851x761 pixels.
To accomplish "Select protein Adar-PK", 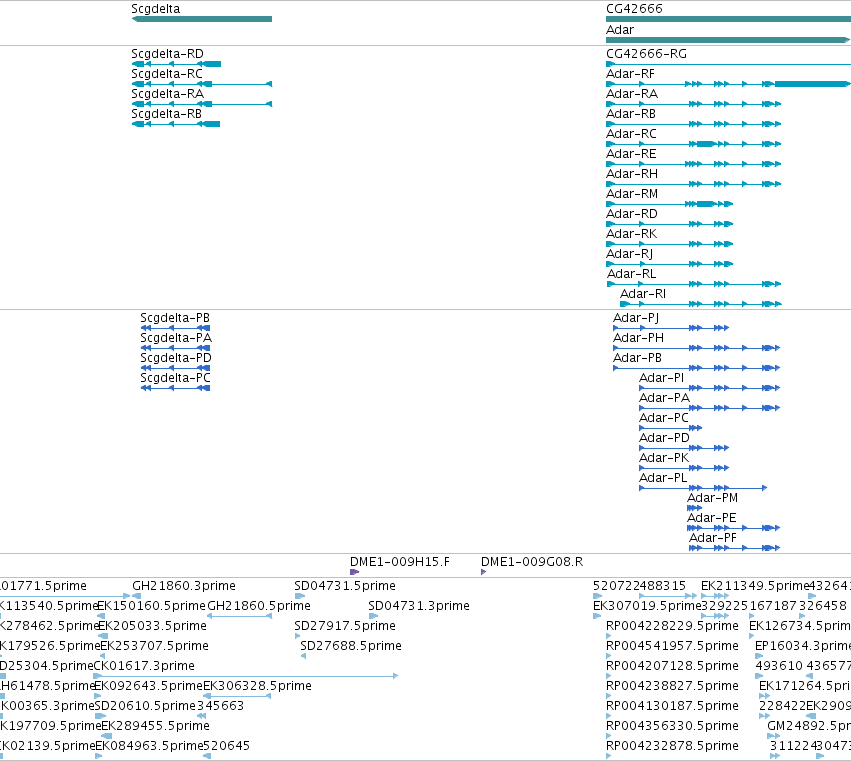I will [664, 459].
